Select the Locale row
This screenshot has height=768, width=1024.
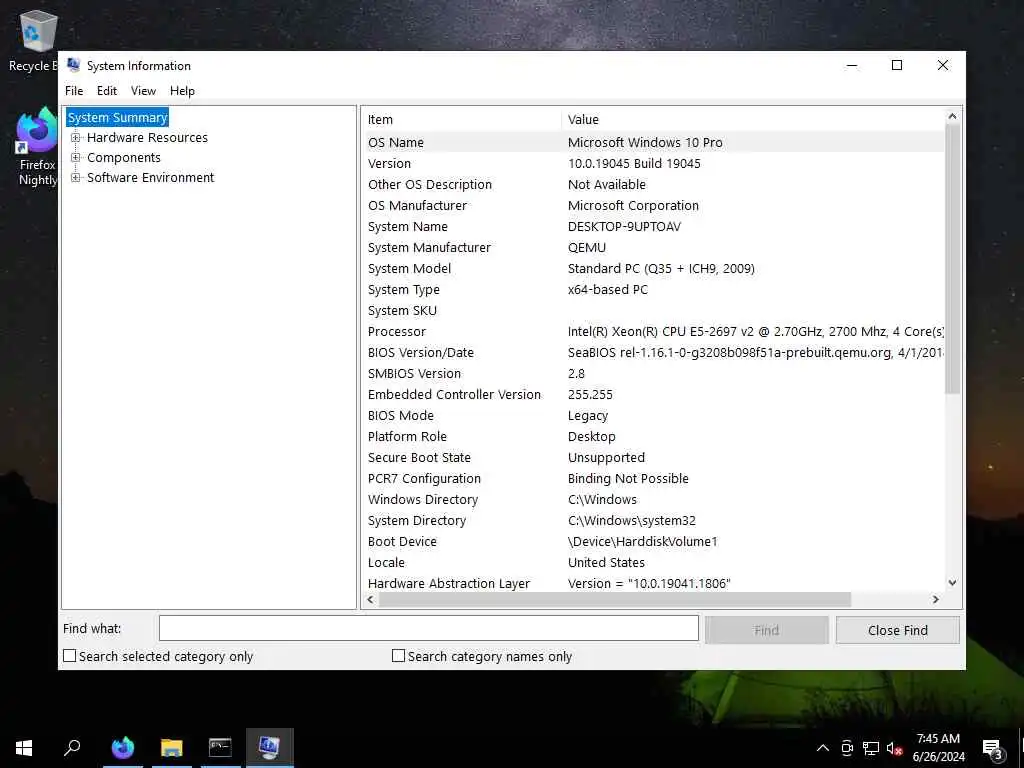click(653, 562)
